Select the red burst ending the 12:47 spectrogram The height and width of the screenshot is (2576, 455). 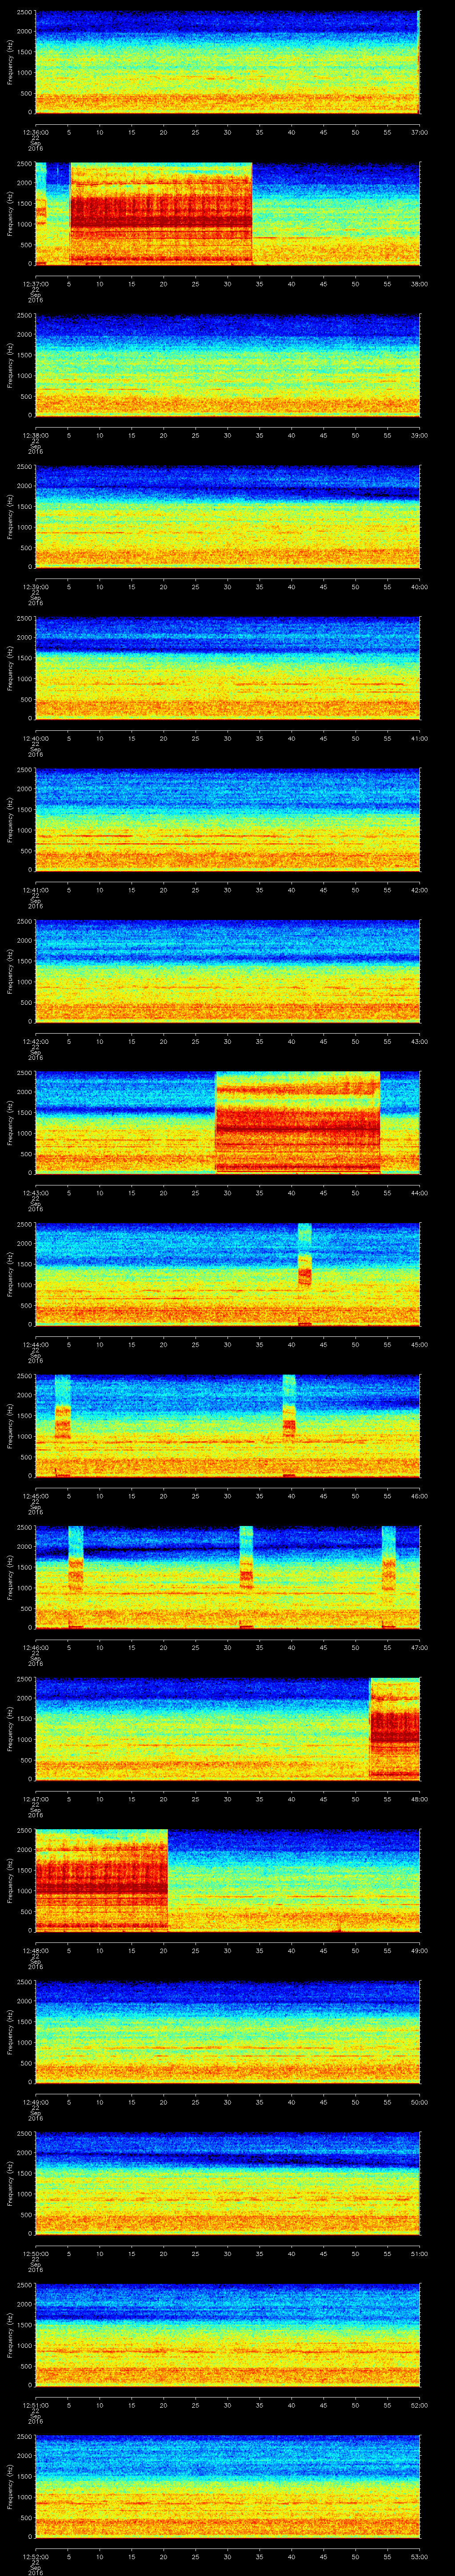394,1728
